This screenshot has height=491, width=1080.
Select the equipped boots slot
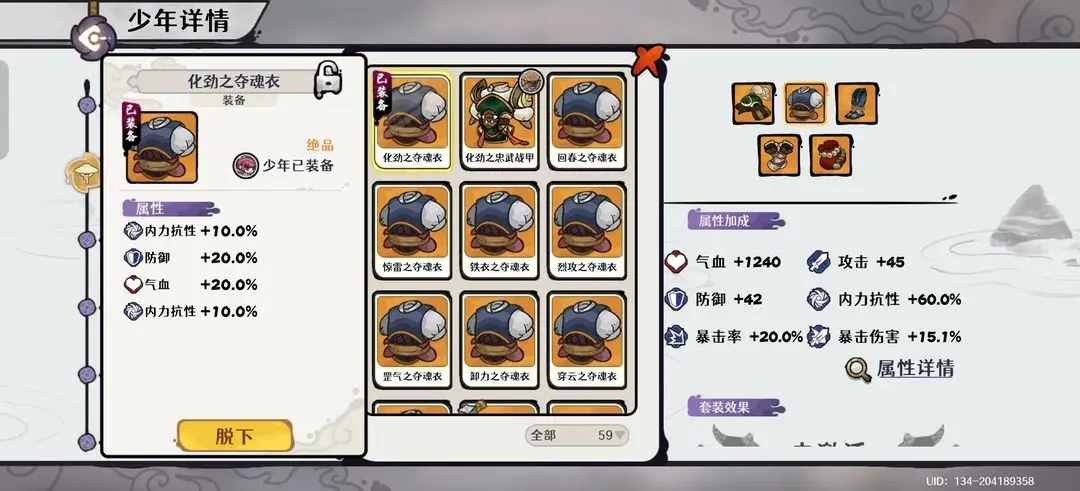pos(856,103)
